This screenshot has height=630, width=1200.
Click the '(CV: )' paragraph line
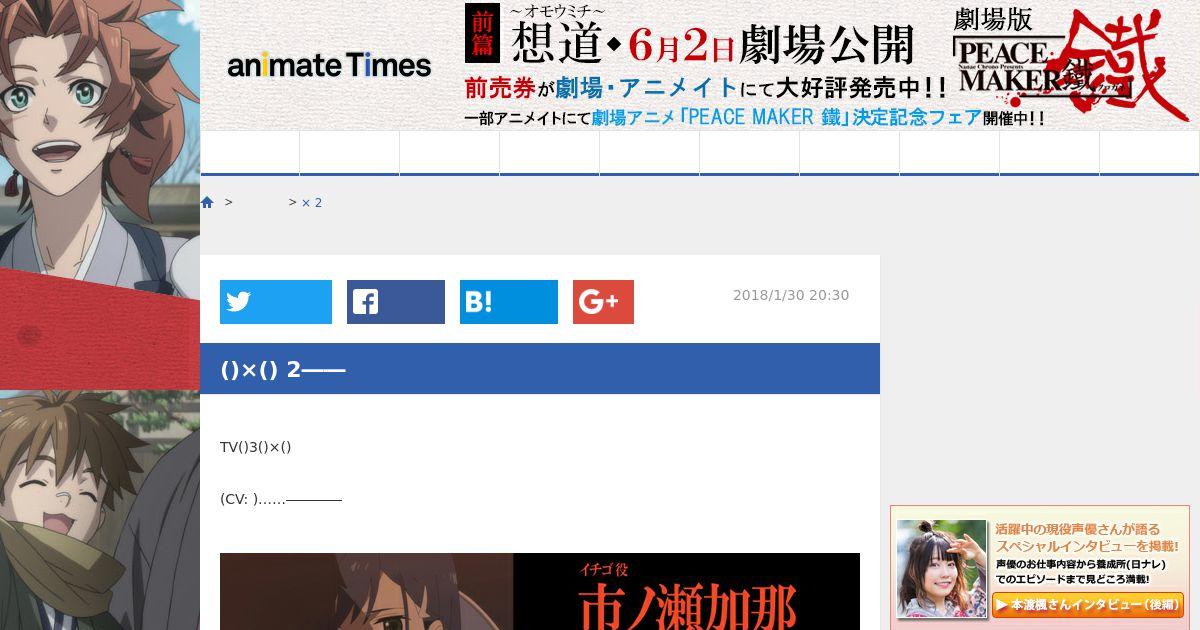281,499
